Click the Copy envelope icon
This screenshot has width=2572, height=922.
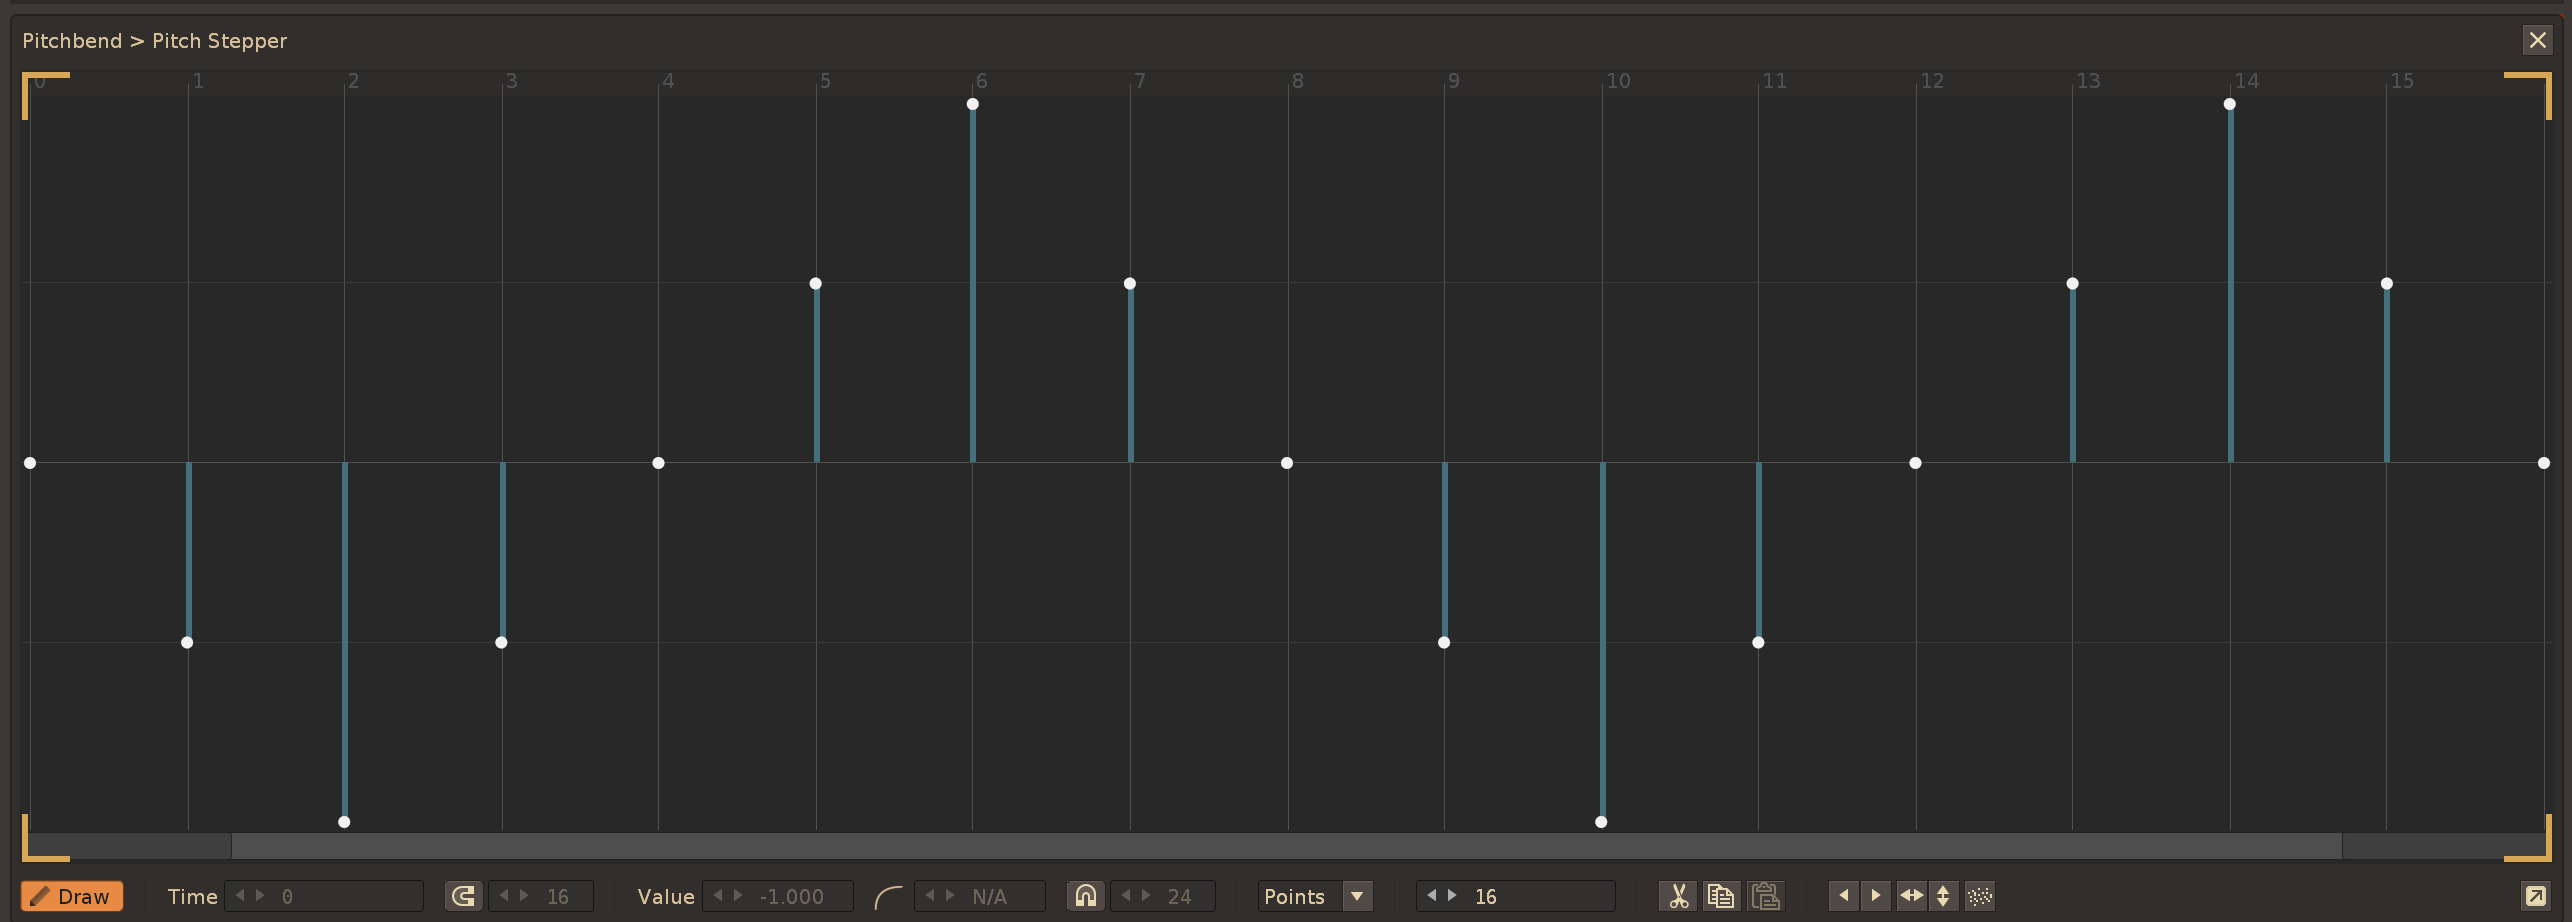(x=1721, y=896)
